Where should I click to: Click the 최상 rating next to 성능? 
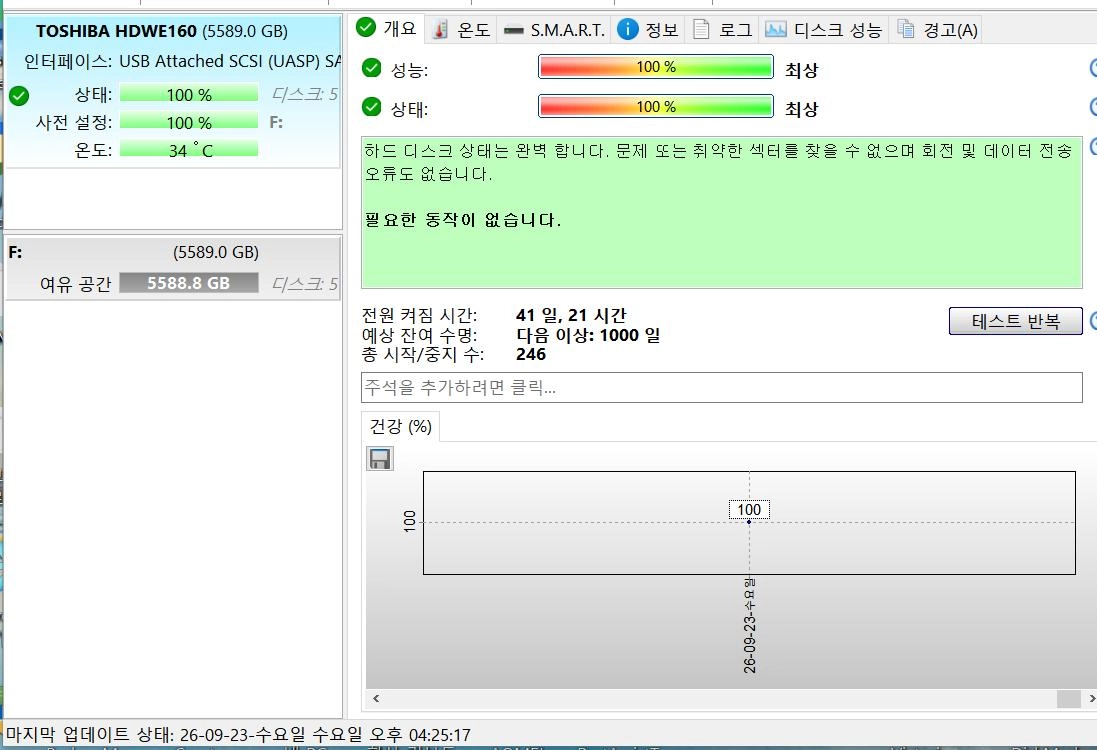tap(801, 69)
